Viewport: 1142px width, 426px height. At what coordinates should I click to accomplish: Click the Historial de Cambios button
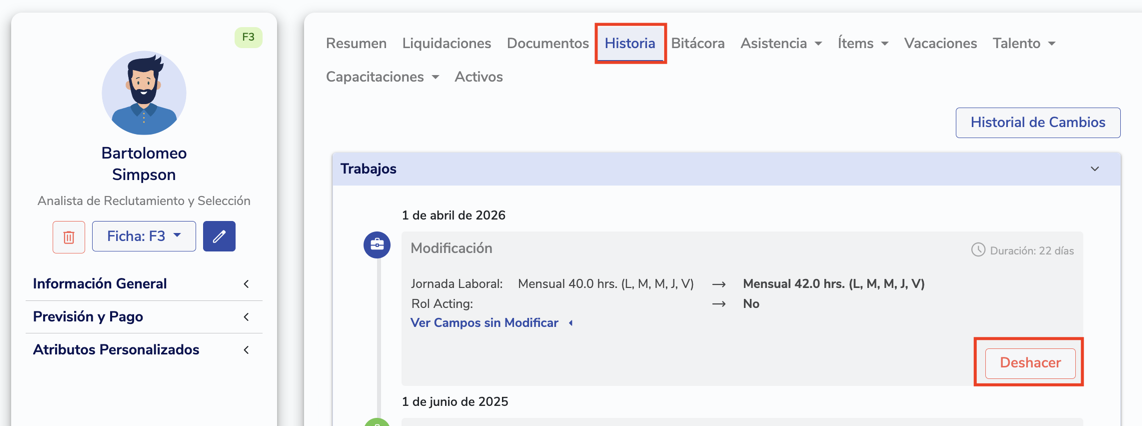click(1037, 122)
